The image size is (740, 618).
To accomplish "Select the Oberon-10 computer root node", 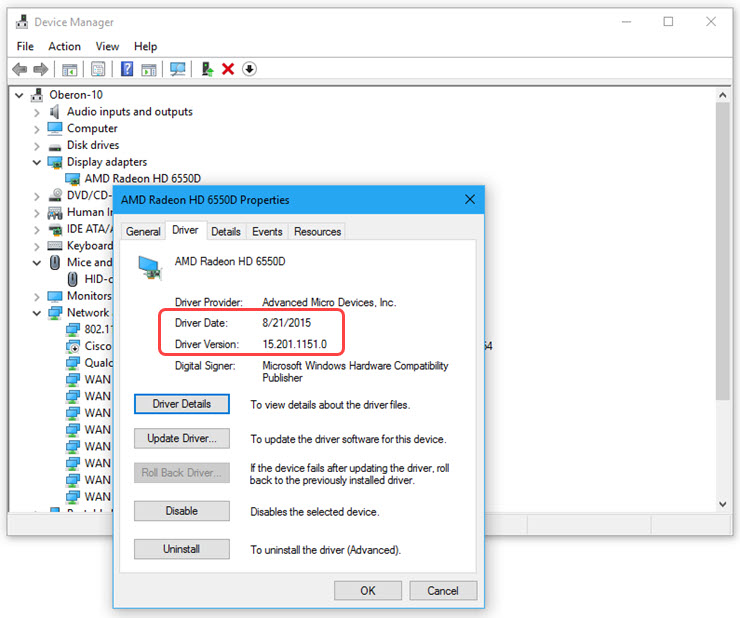I will [76, 95].
